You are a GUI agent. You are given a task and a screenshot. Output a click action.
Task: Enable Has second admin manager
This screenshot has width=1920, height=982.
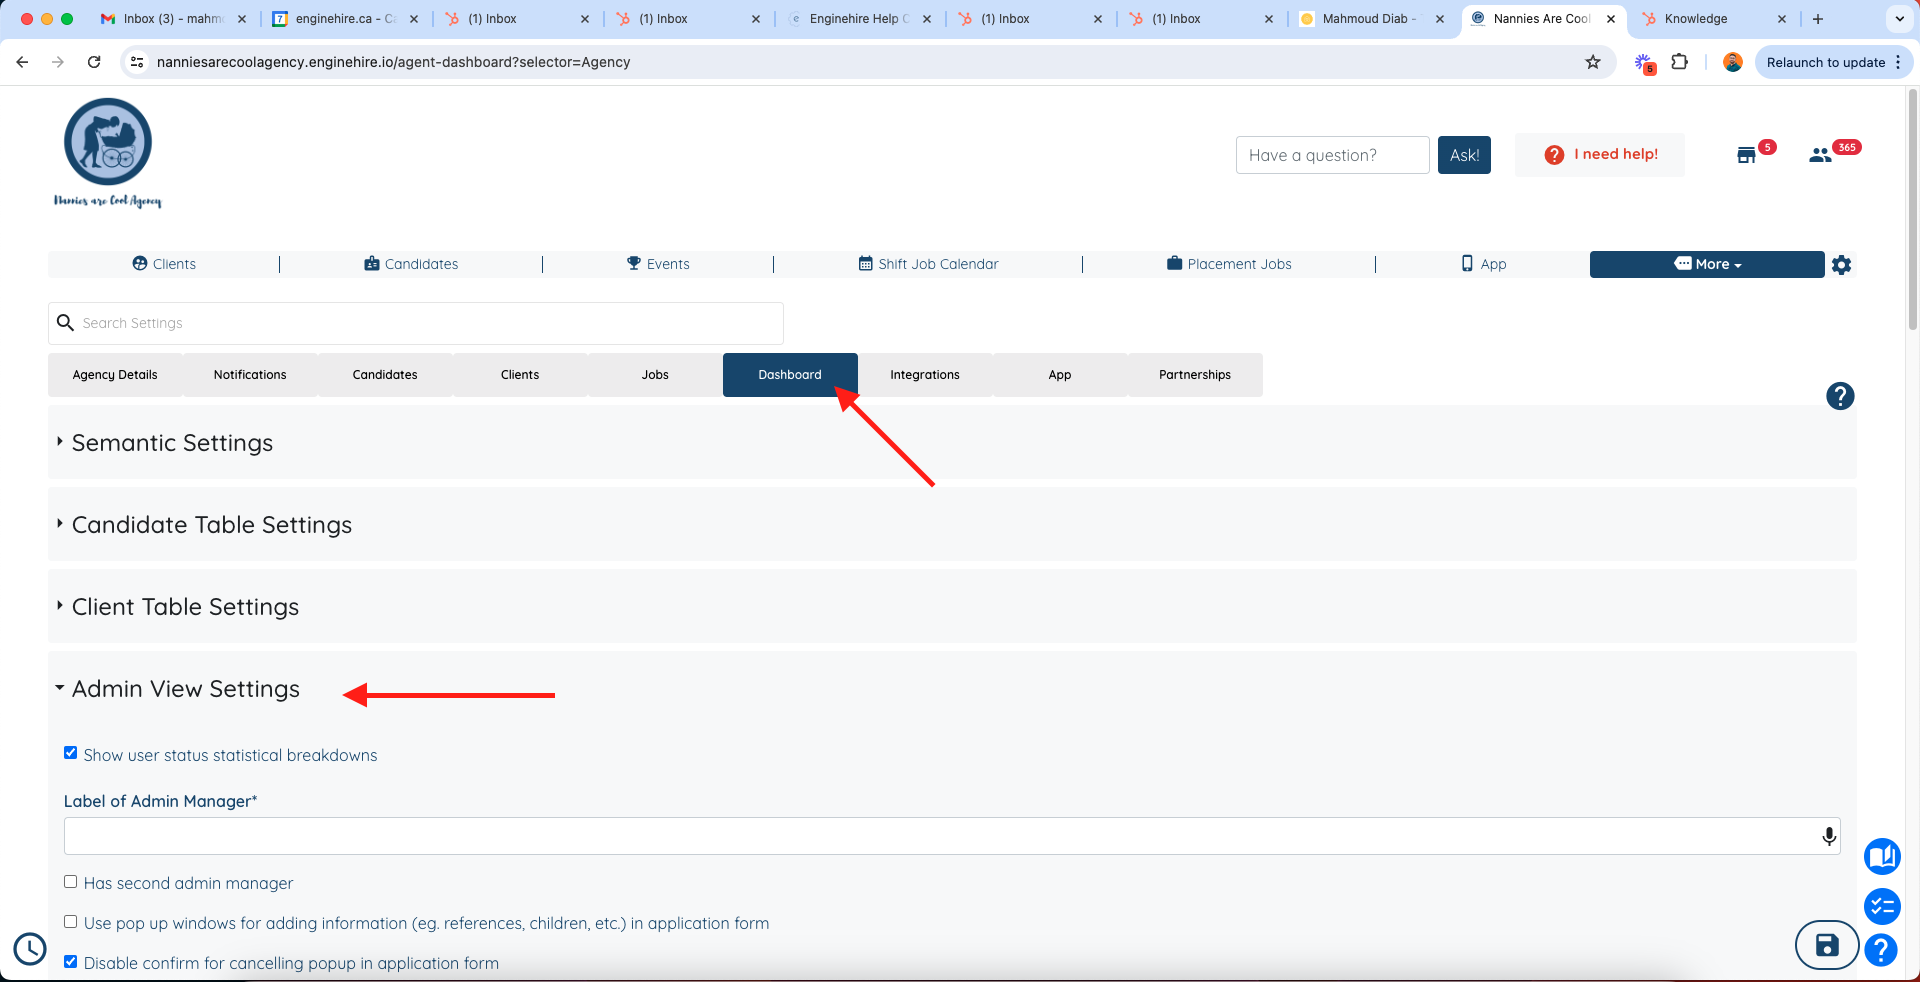[x=70, y=881]
